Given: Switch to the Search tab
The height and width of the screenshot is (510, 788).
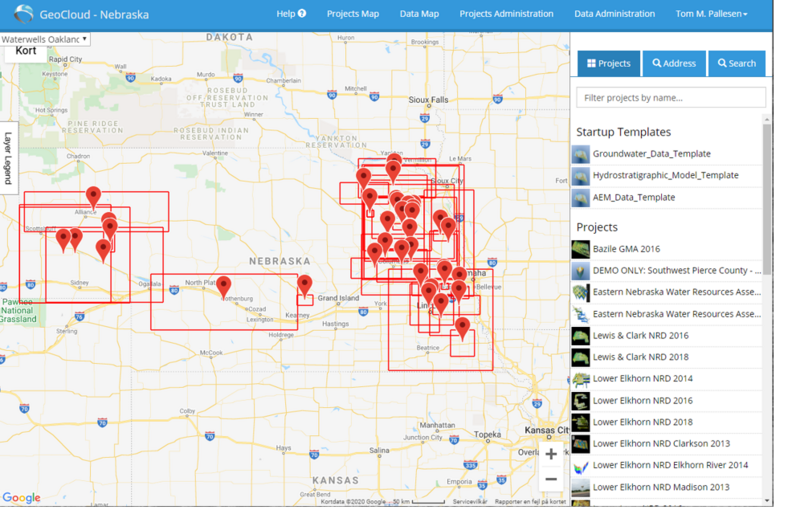Looking at the screenshot, I should click(737, 63).
